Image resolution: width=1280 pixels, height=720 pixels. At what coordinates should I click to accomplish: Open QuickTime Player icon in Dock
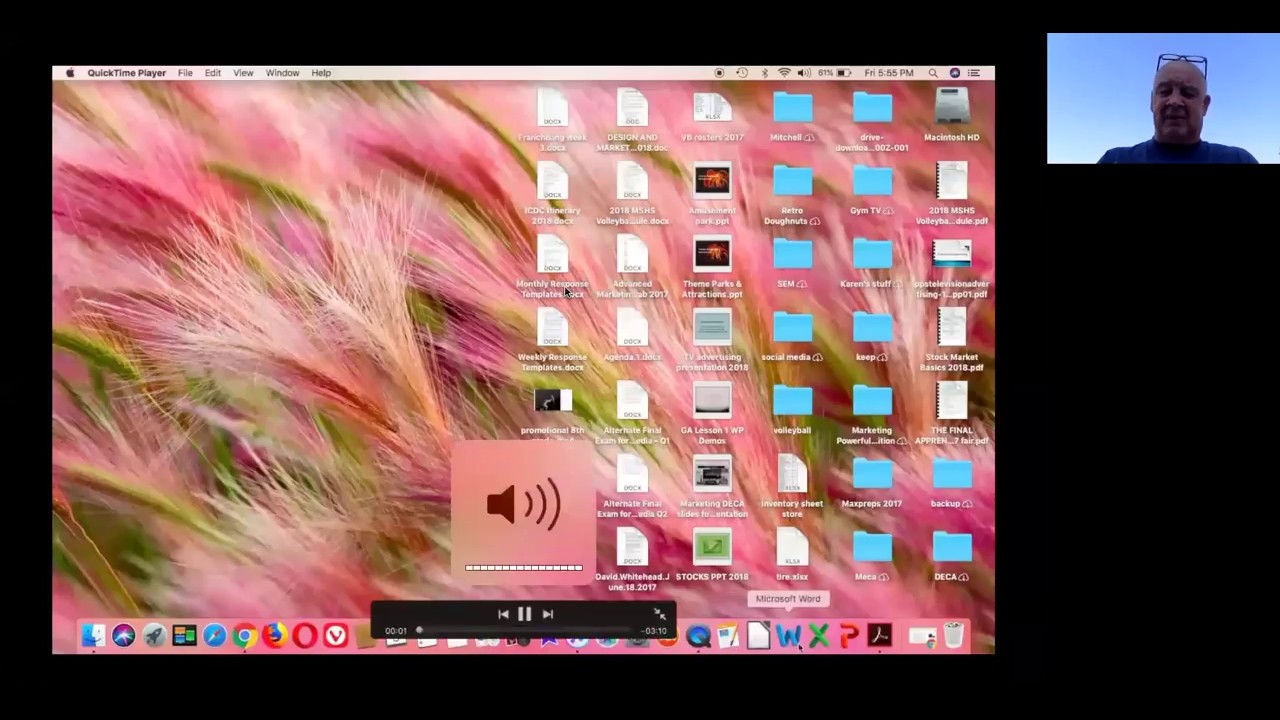(x=698, y=636)
